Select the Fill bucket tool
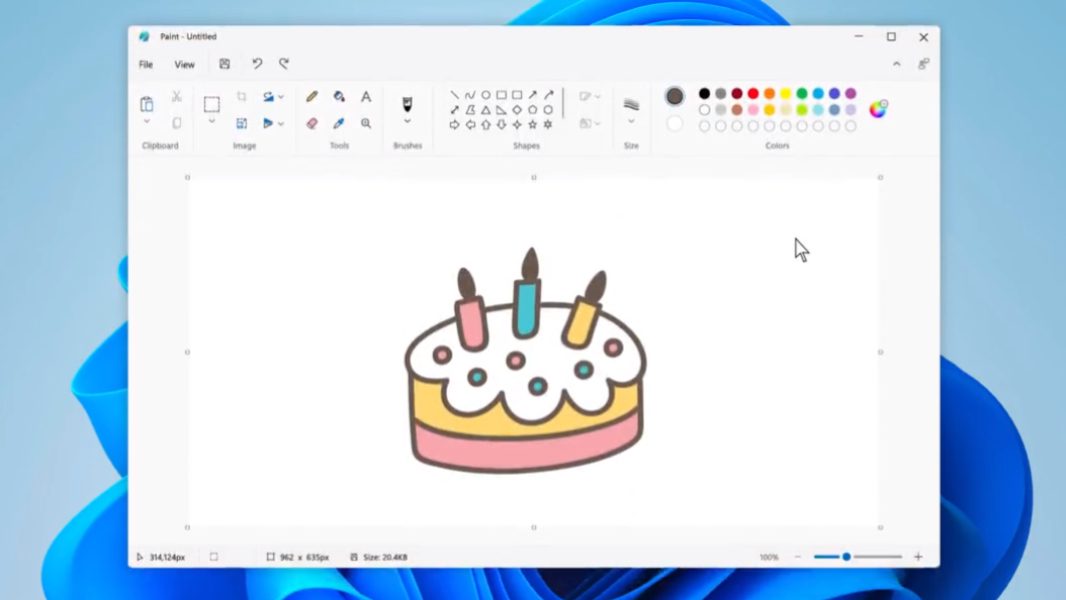This screenshot has height=600, width=1066. pos(339,97)
